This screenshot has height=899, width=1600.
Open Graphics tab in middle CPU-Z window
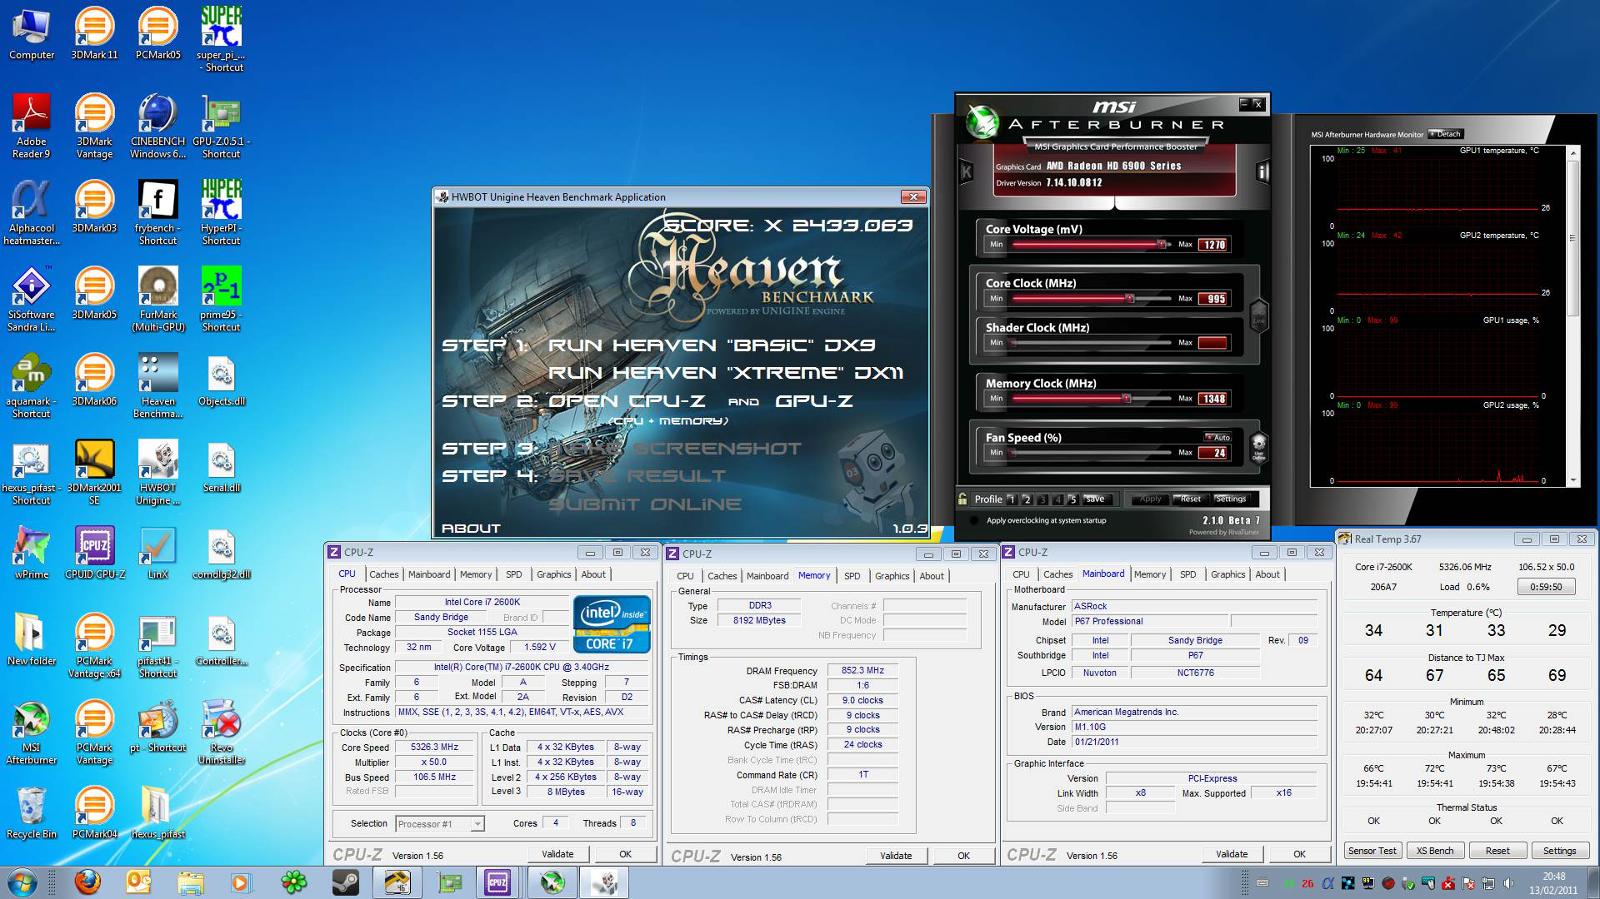892,576
